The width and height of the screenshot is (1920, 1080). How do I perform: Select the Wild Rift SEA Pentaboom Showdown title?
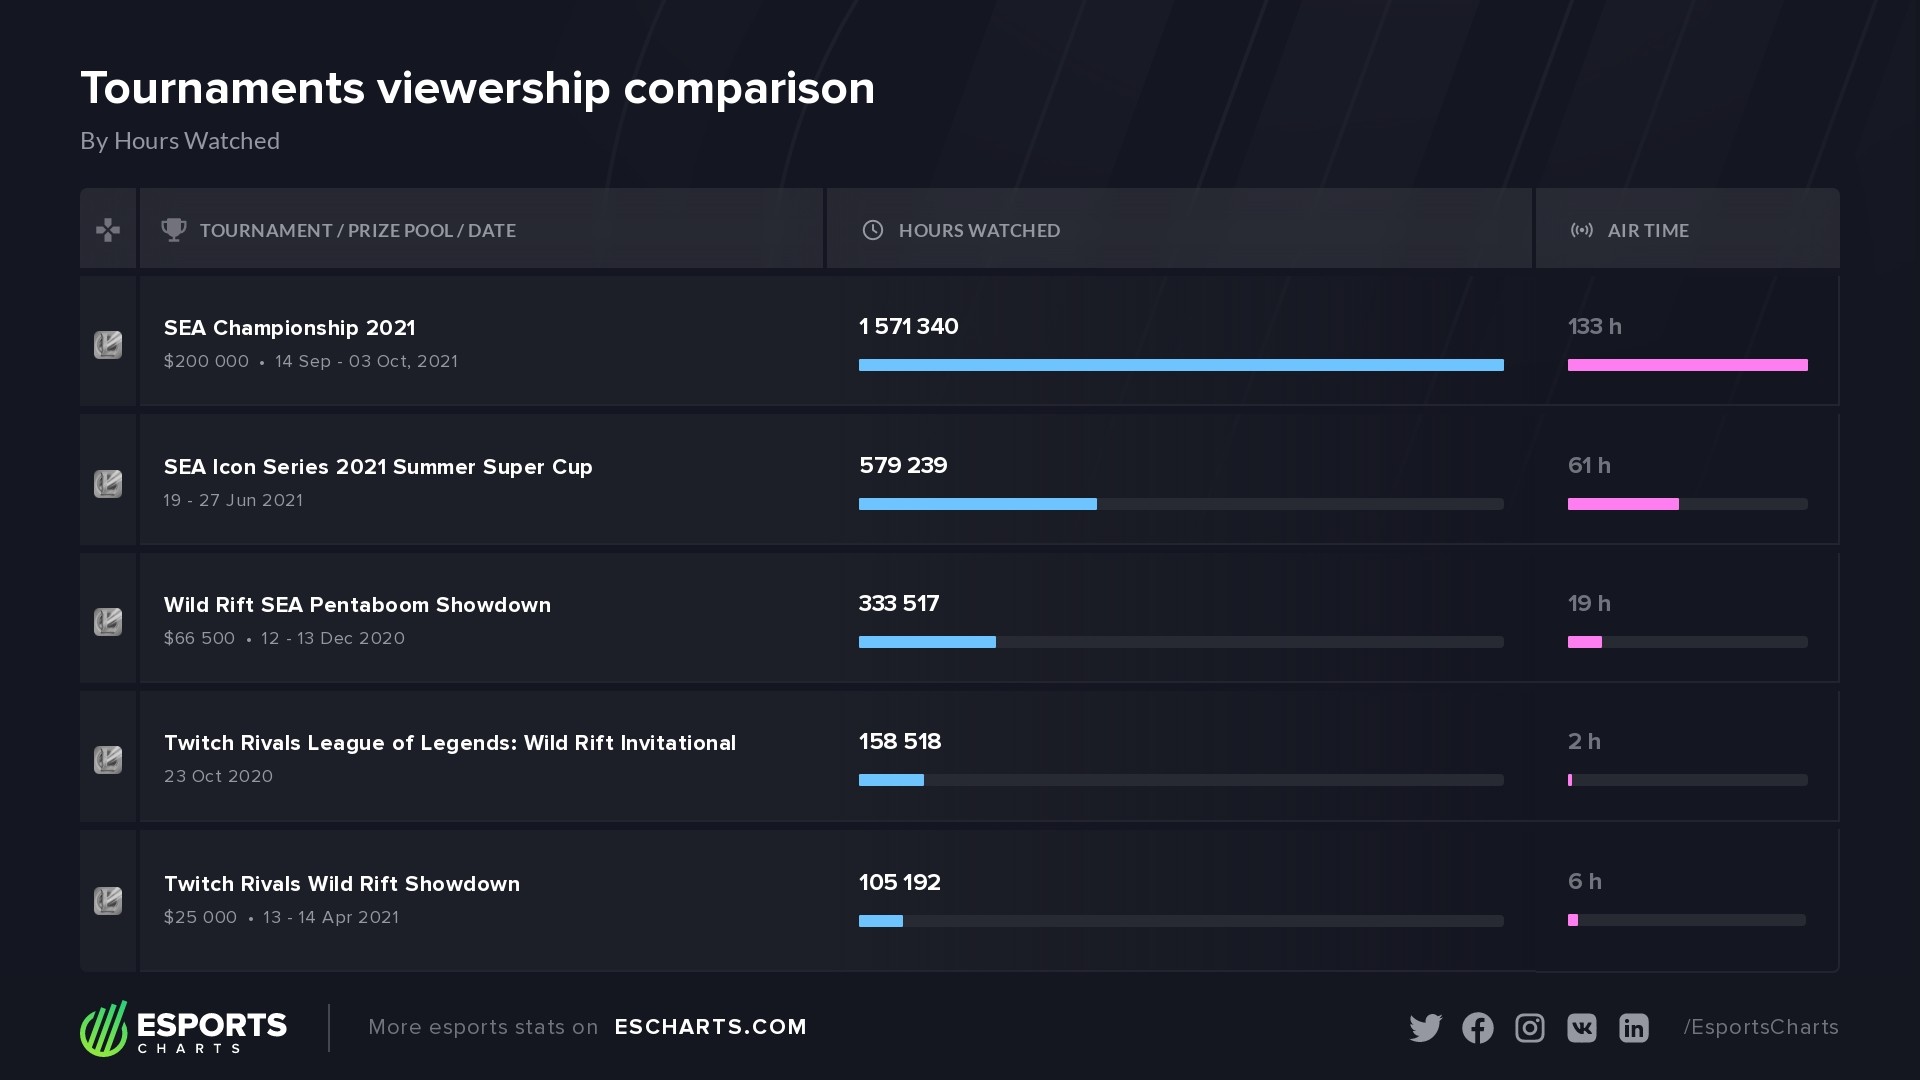point(357,605)
